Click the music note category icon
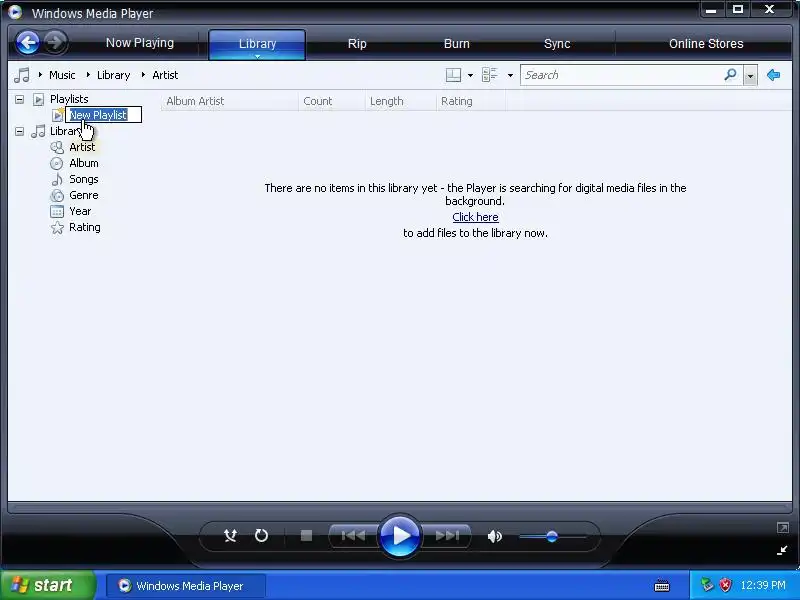The image size is (800, 600). pyautogui.click(x=21, y=75)
